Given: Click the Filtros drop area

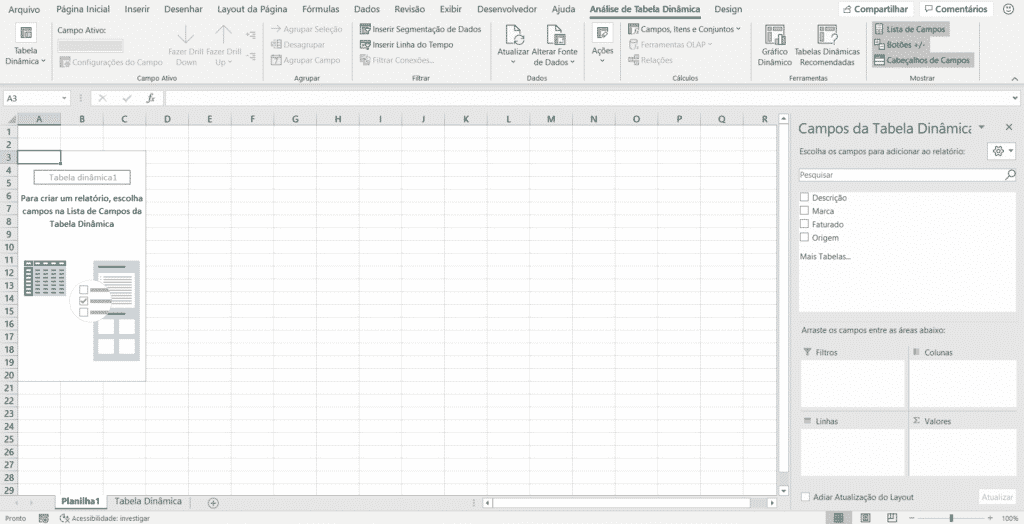Looking at the screenshot, I should 853,384.
